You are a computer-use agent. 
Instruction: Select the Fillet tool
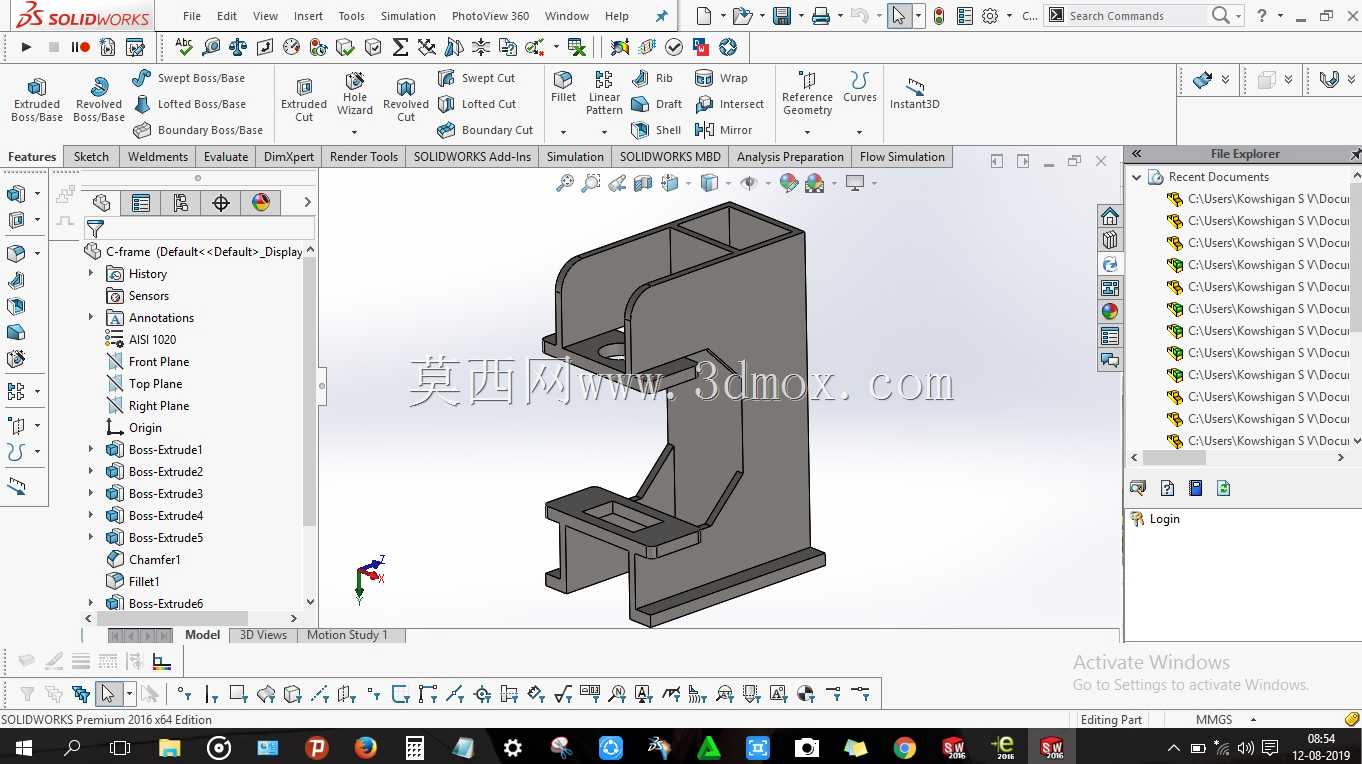pos(563,88)
